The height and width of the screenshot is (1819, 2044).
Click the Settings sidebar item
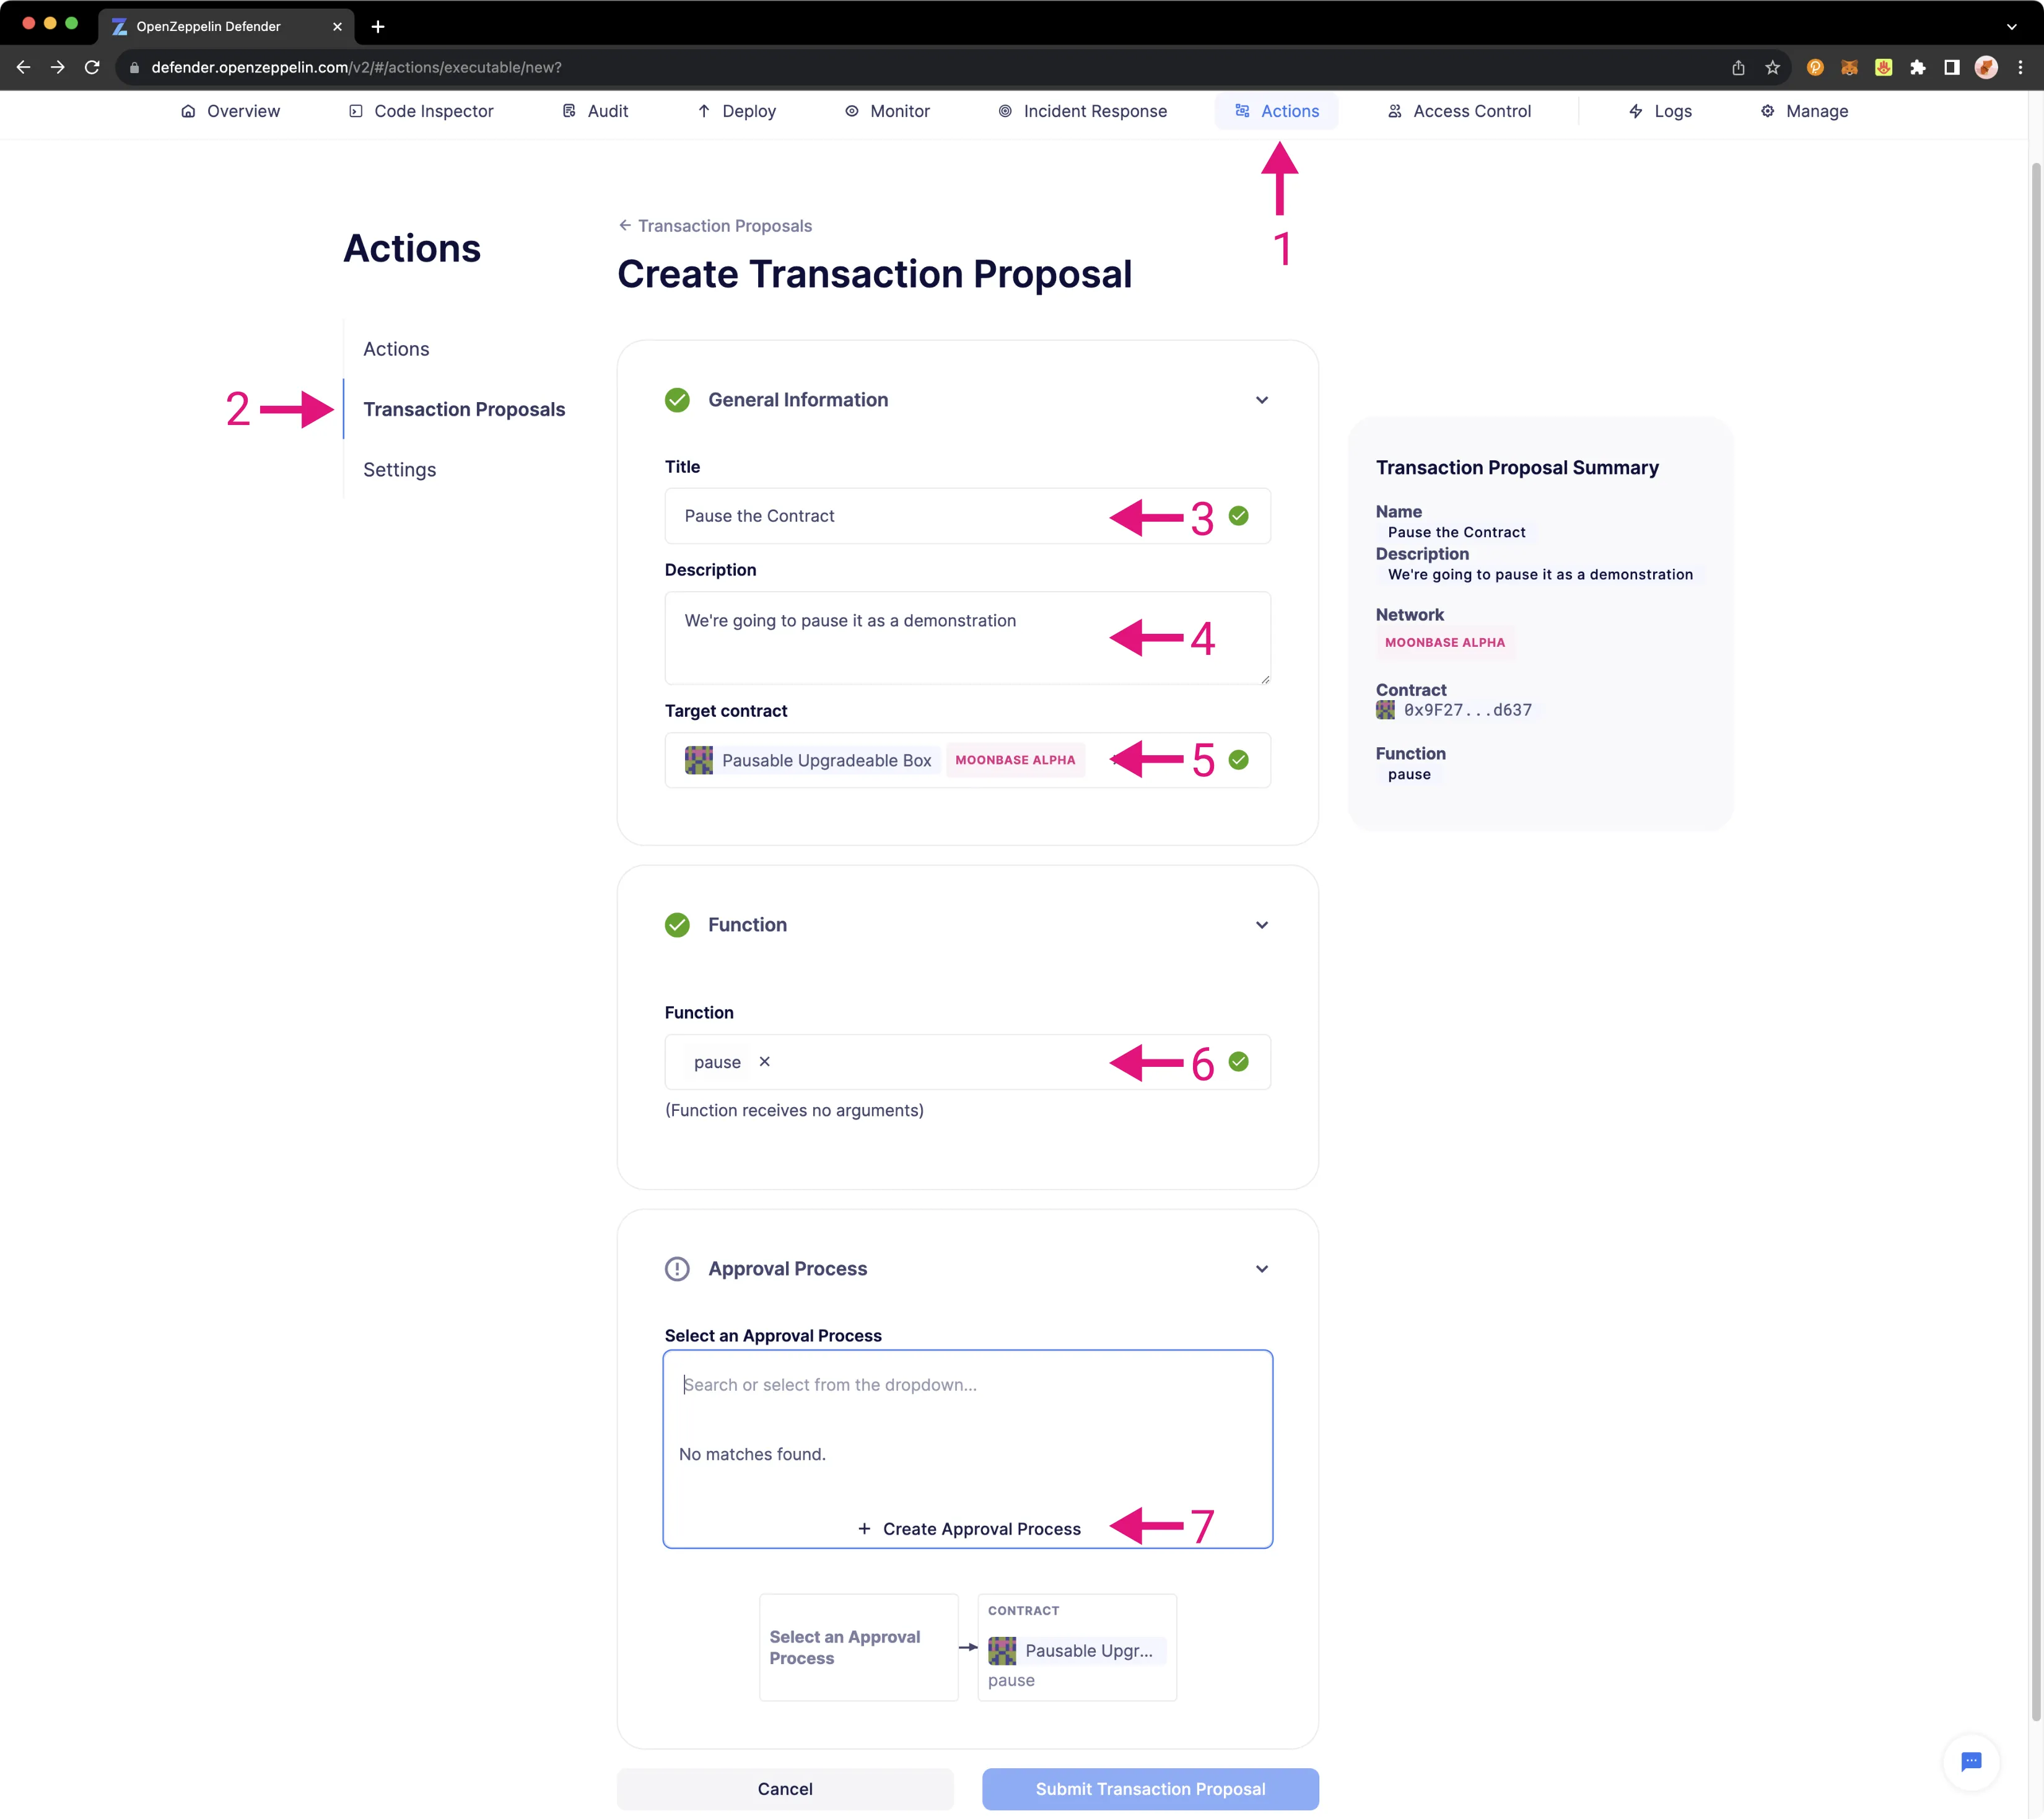click(400, 469)
